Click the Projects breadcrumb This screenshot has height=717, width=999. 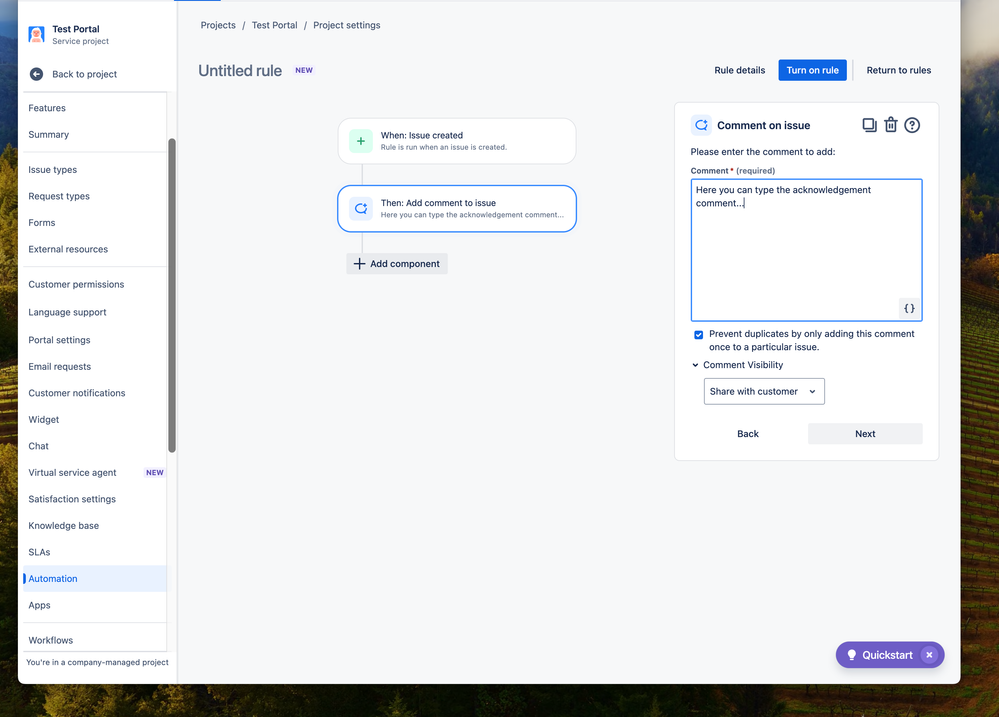pos(218,25)
